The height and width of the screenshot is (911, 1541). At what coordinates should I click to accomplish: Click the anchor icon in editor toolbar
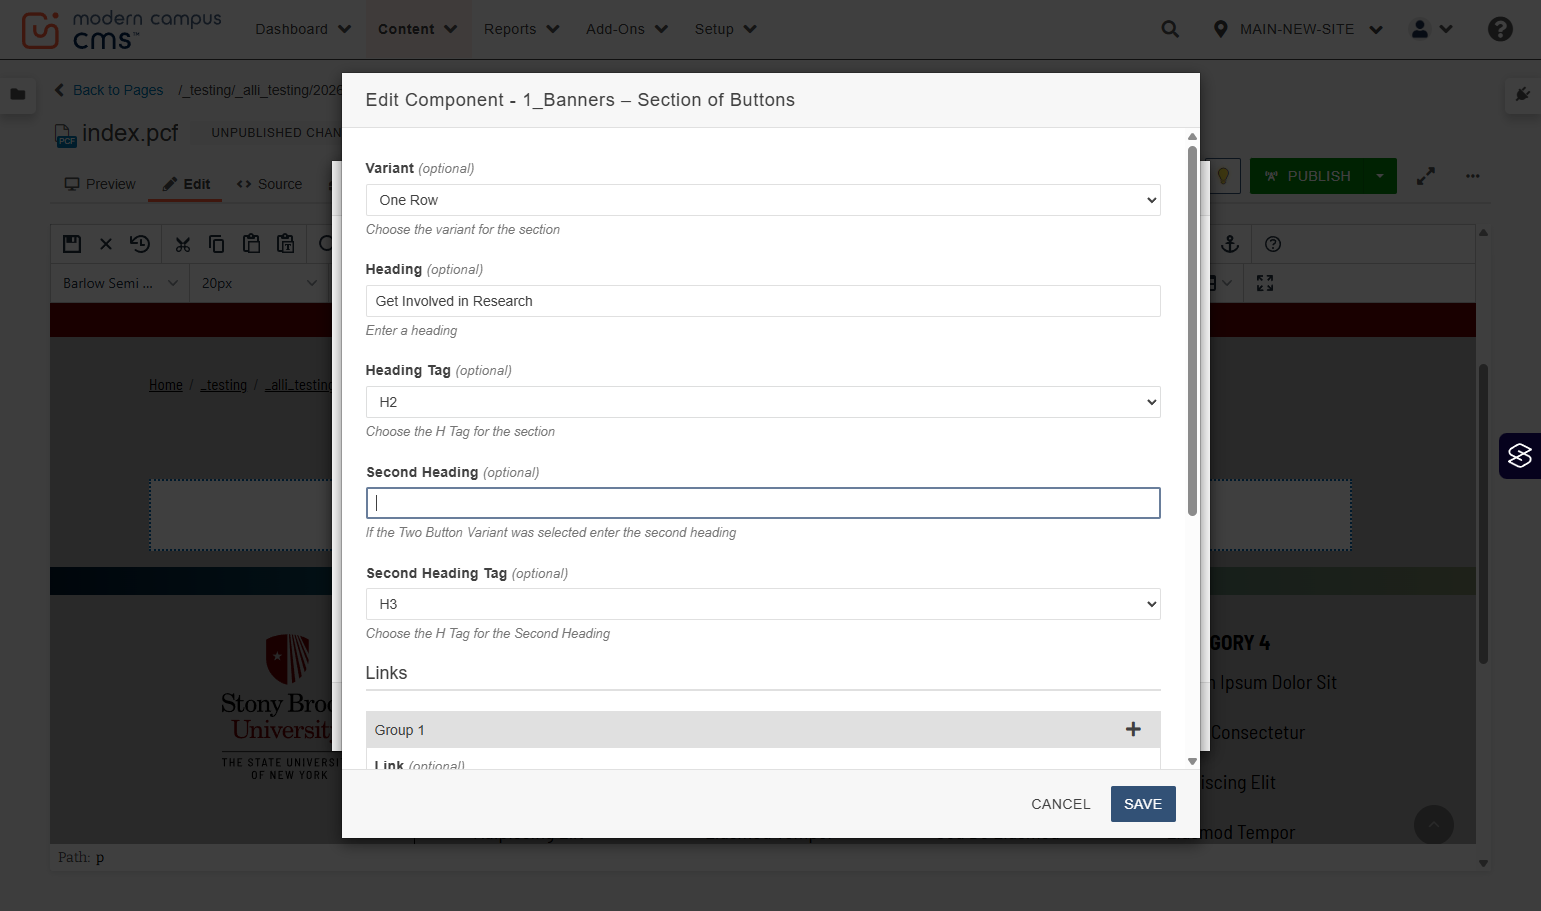[1230, 244]
